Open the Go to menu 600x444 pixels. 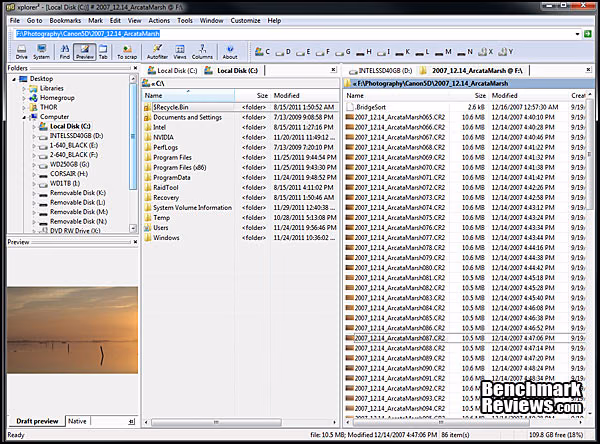[34, 21]
